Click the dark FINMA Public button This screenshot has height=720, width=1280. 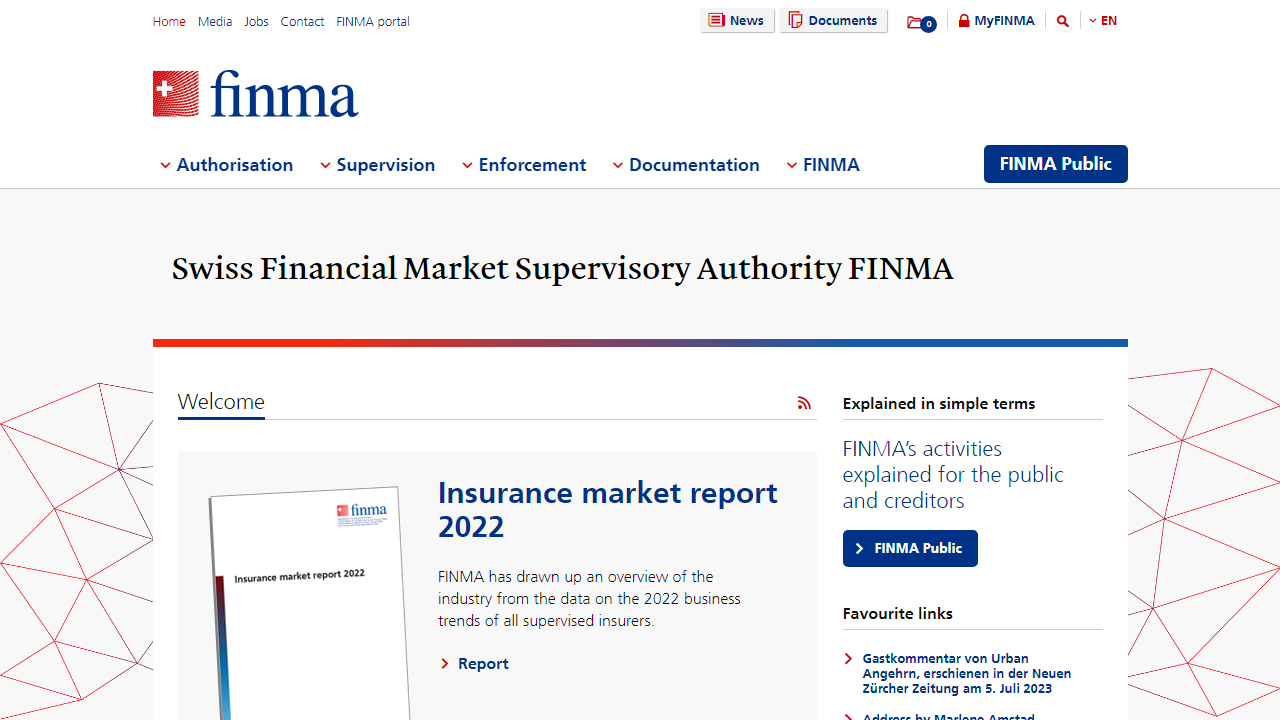pos(1055,163)
